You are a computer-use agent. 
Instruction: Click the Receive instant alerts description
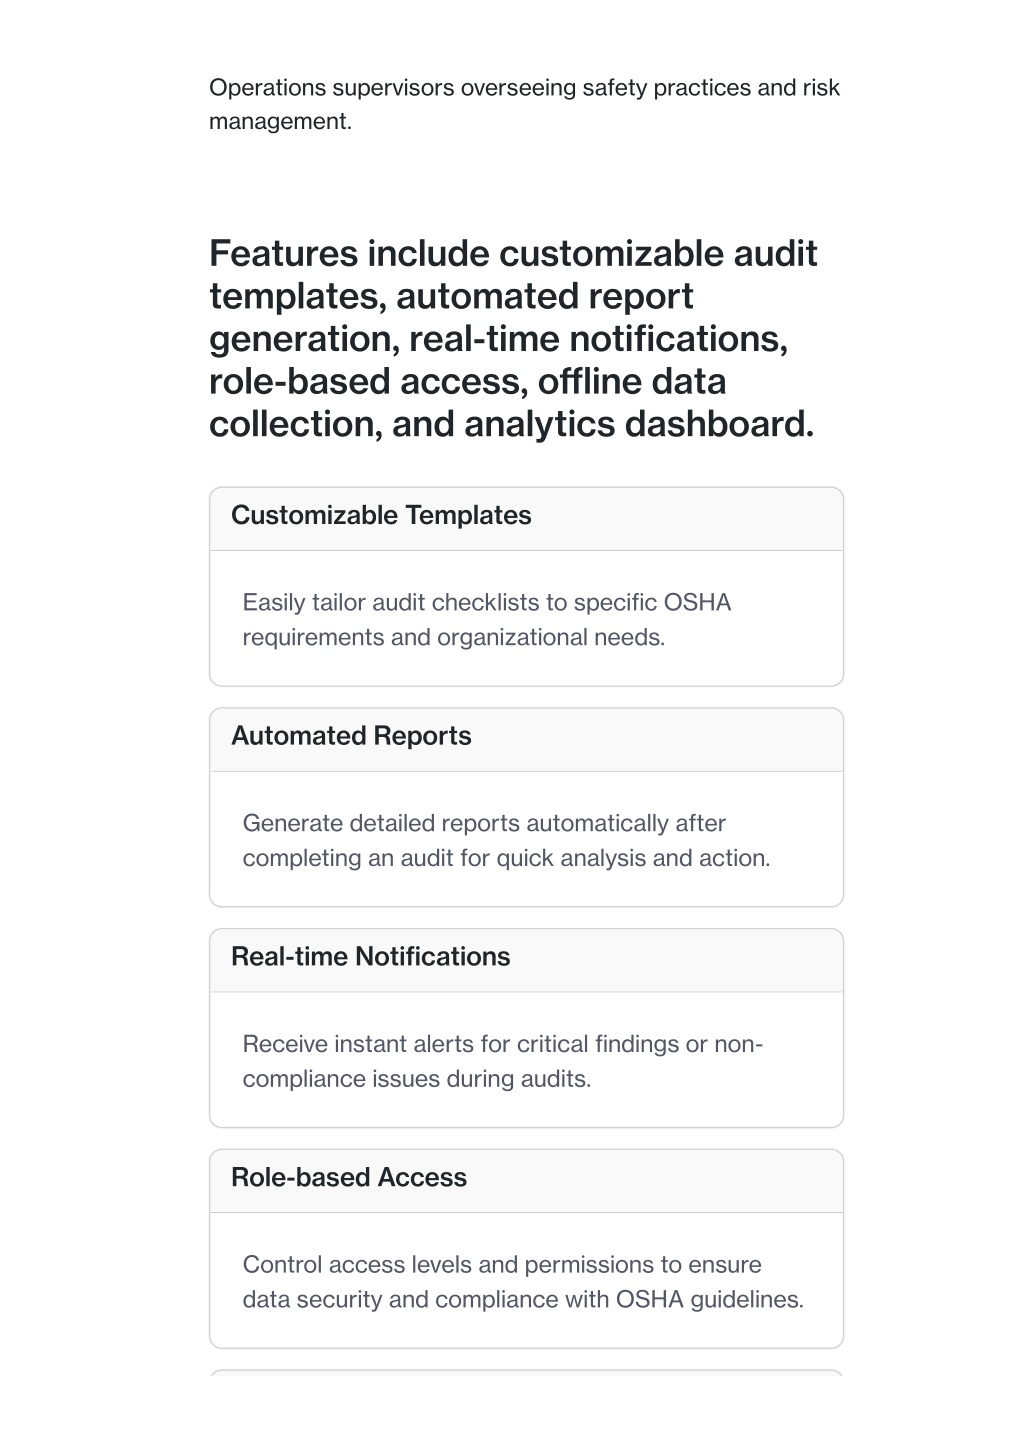pos(503,1062)
